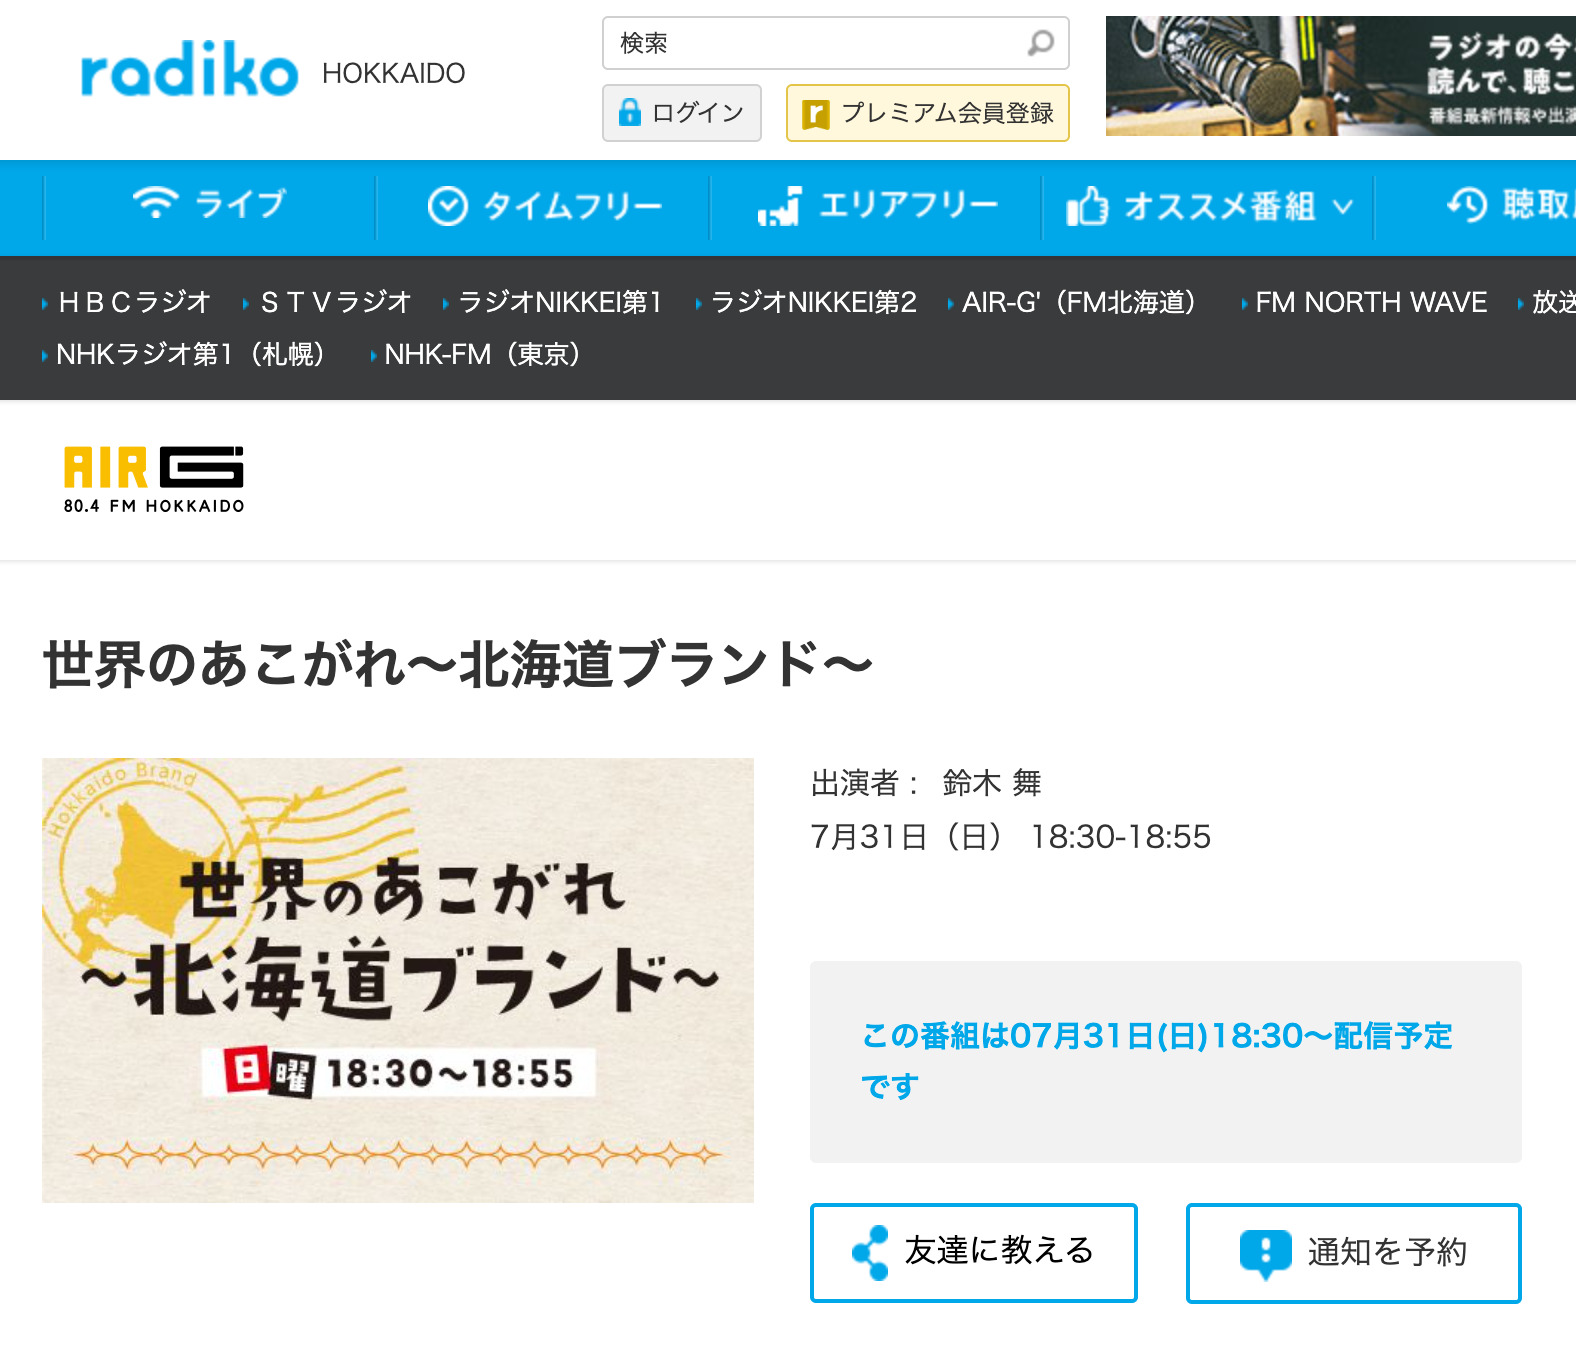Click the clock-check icon beside タイムフリー
Screen dimensions: 1576x1350
pos(448,206)
